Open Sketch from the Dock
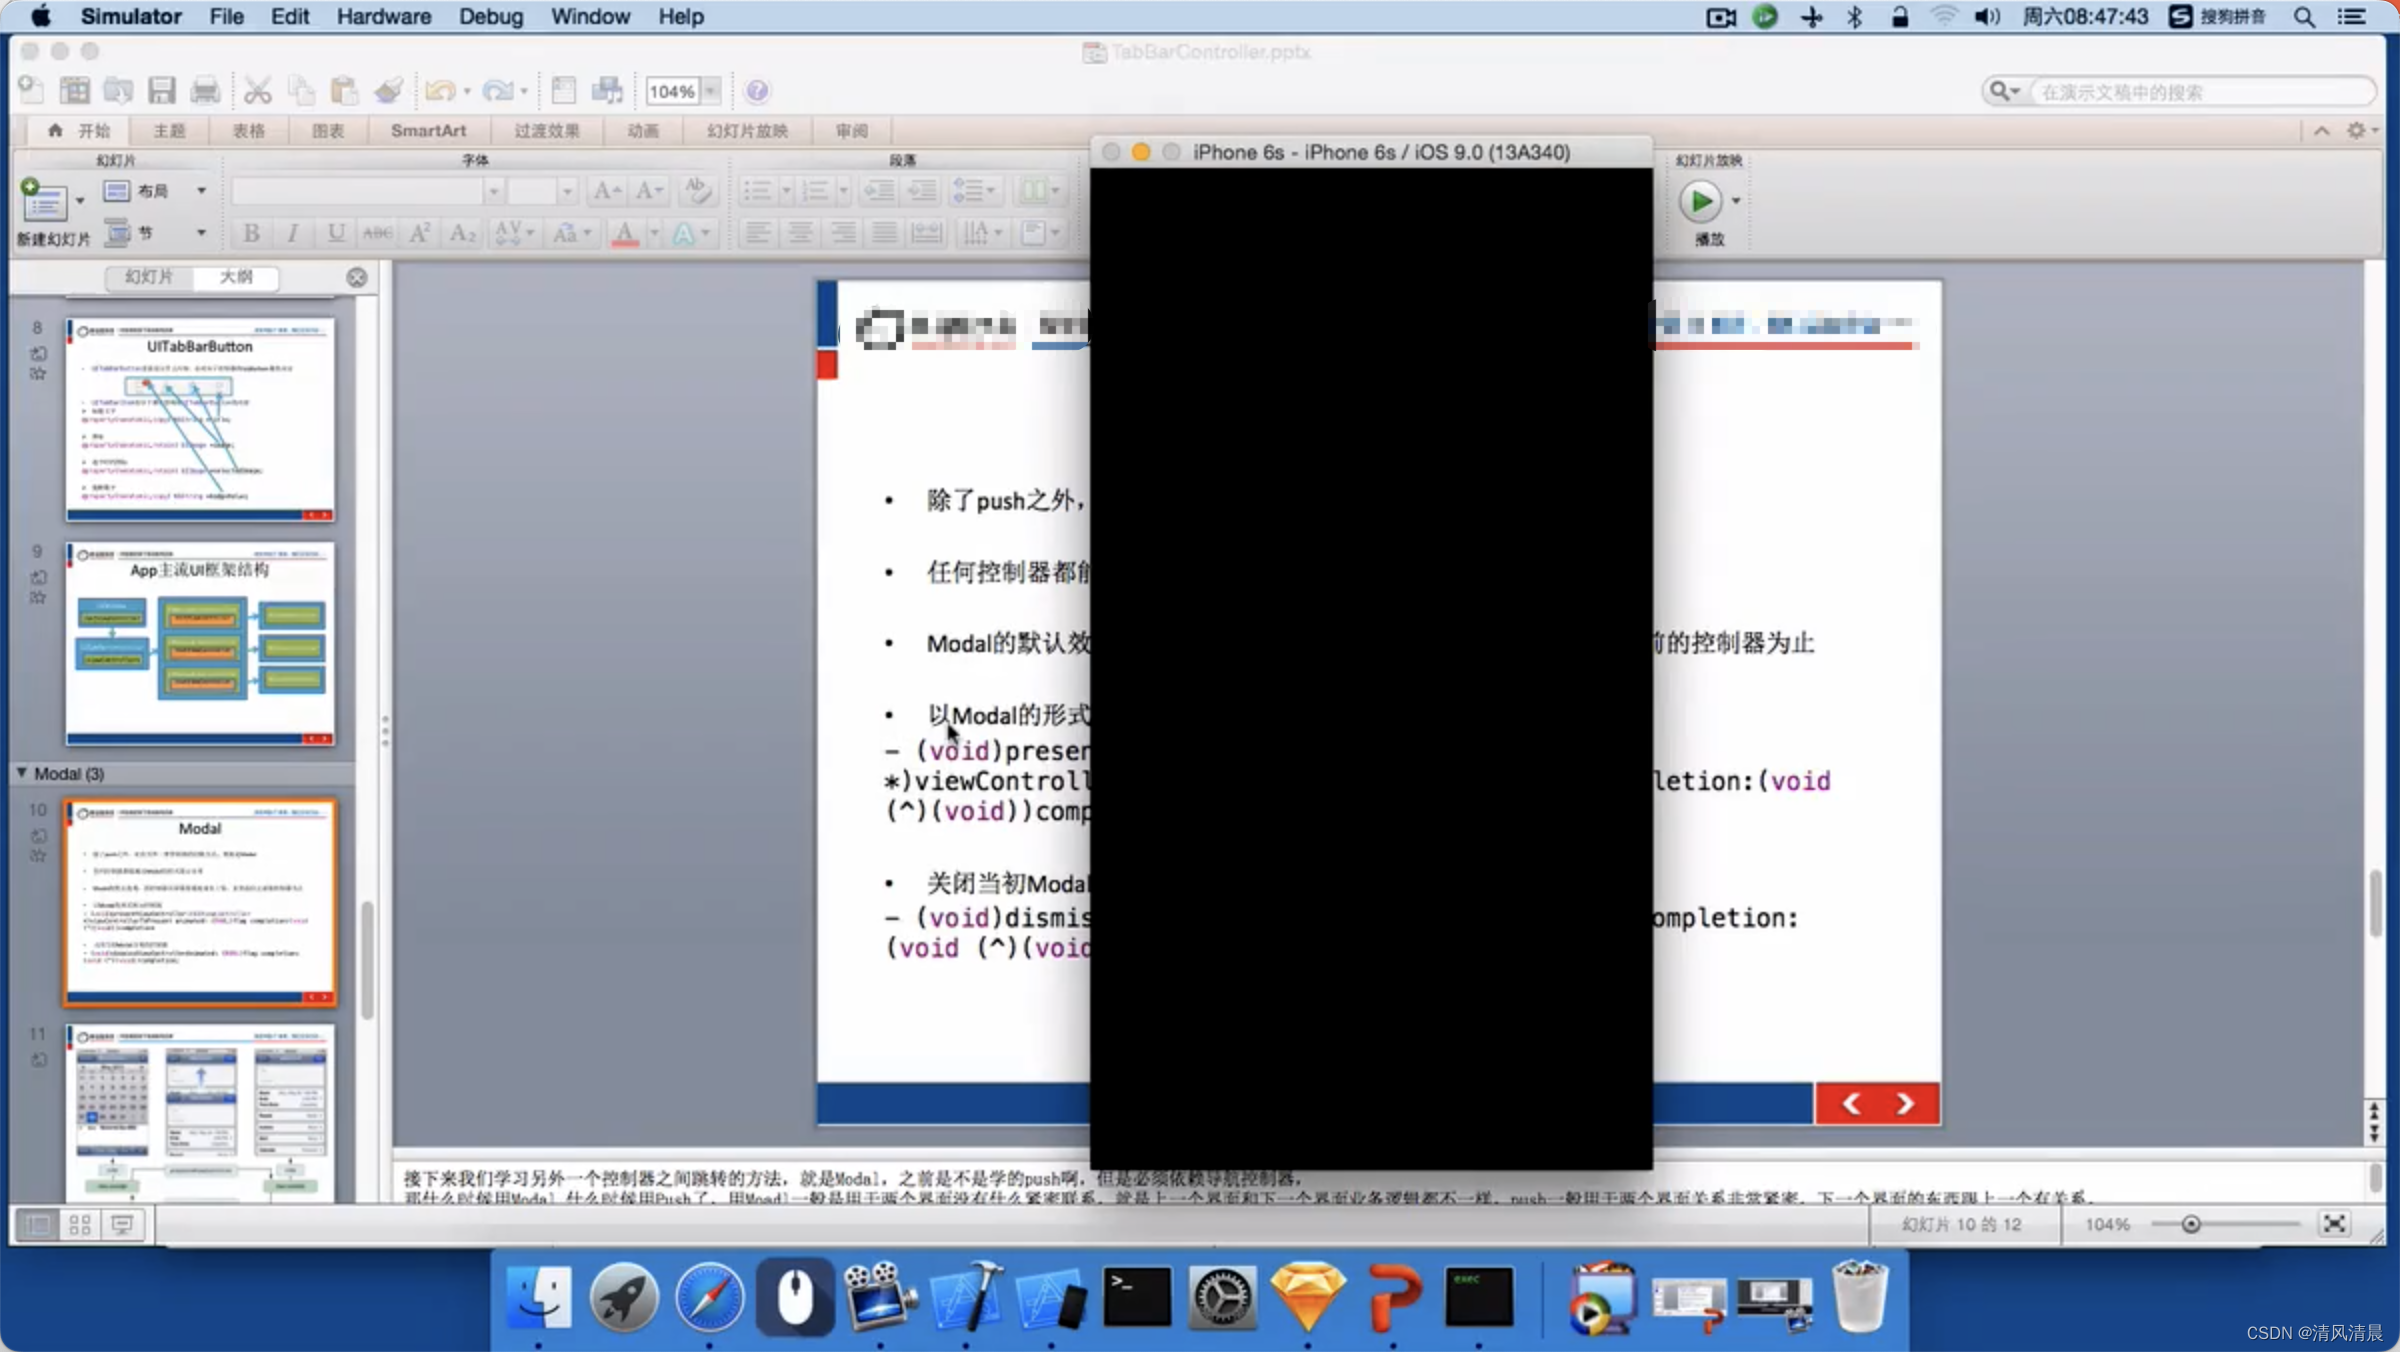Screen dimensions: 2400x1352 (1308, 1298)
